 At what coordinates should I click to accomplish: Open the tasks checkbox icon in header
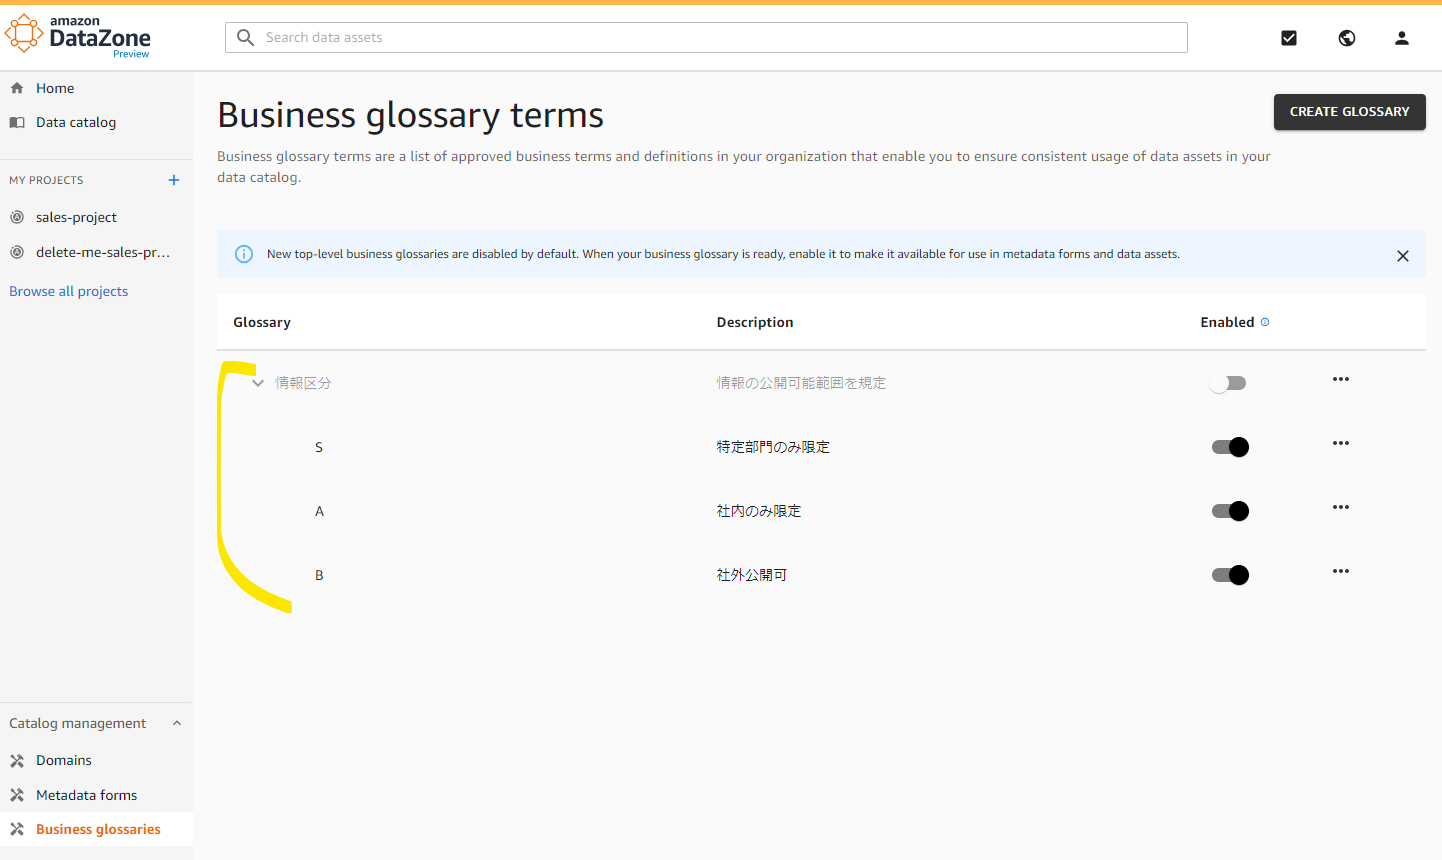pyautogui.click(x=1289, y=38)
